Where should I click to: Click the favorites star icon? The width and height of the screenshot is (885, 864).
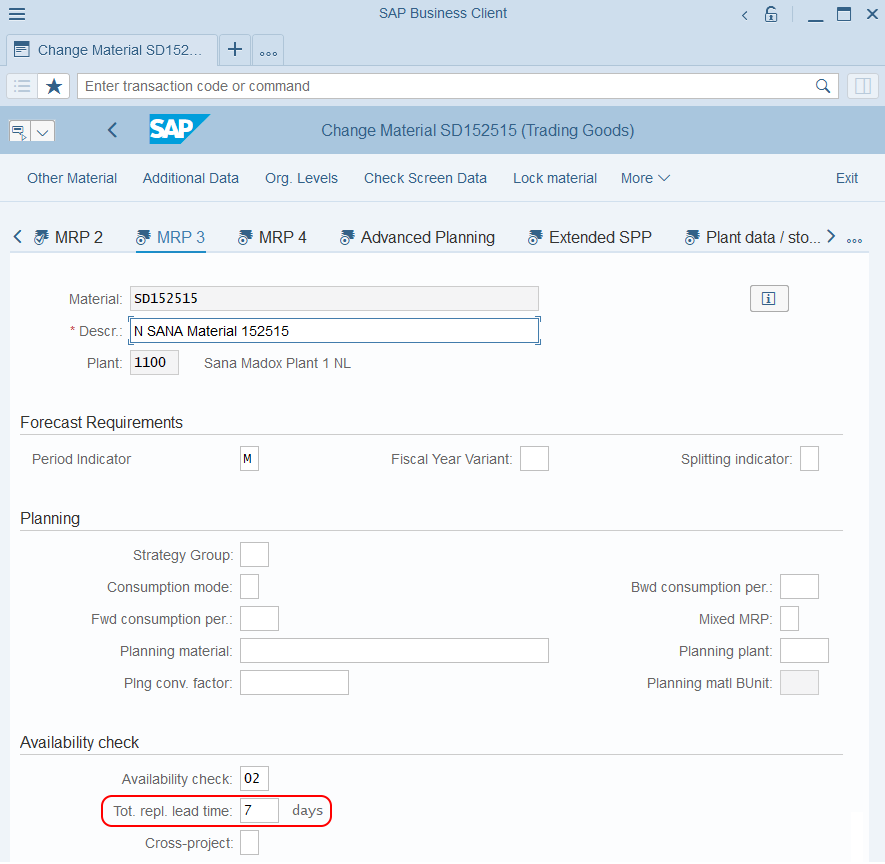[x=54, y=86]
